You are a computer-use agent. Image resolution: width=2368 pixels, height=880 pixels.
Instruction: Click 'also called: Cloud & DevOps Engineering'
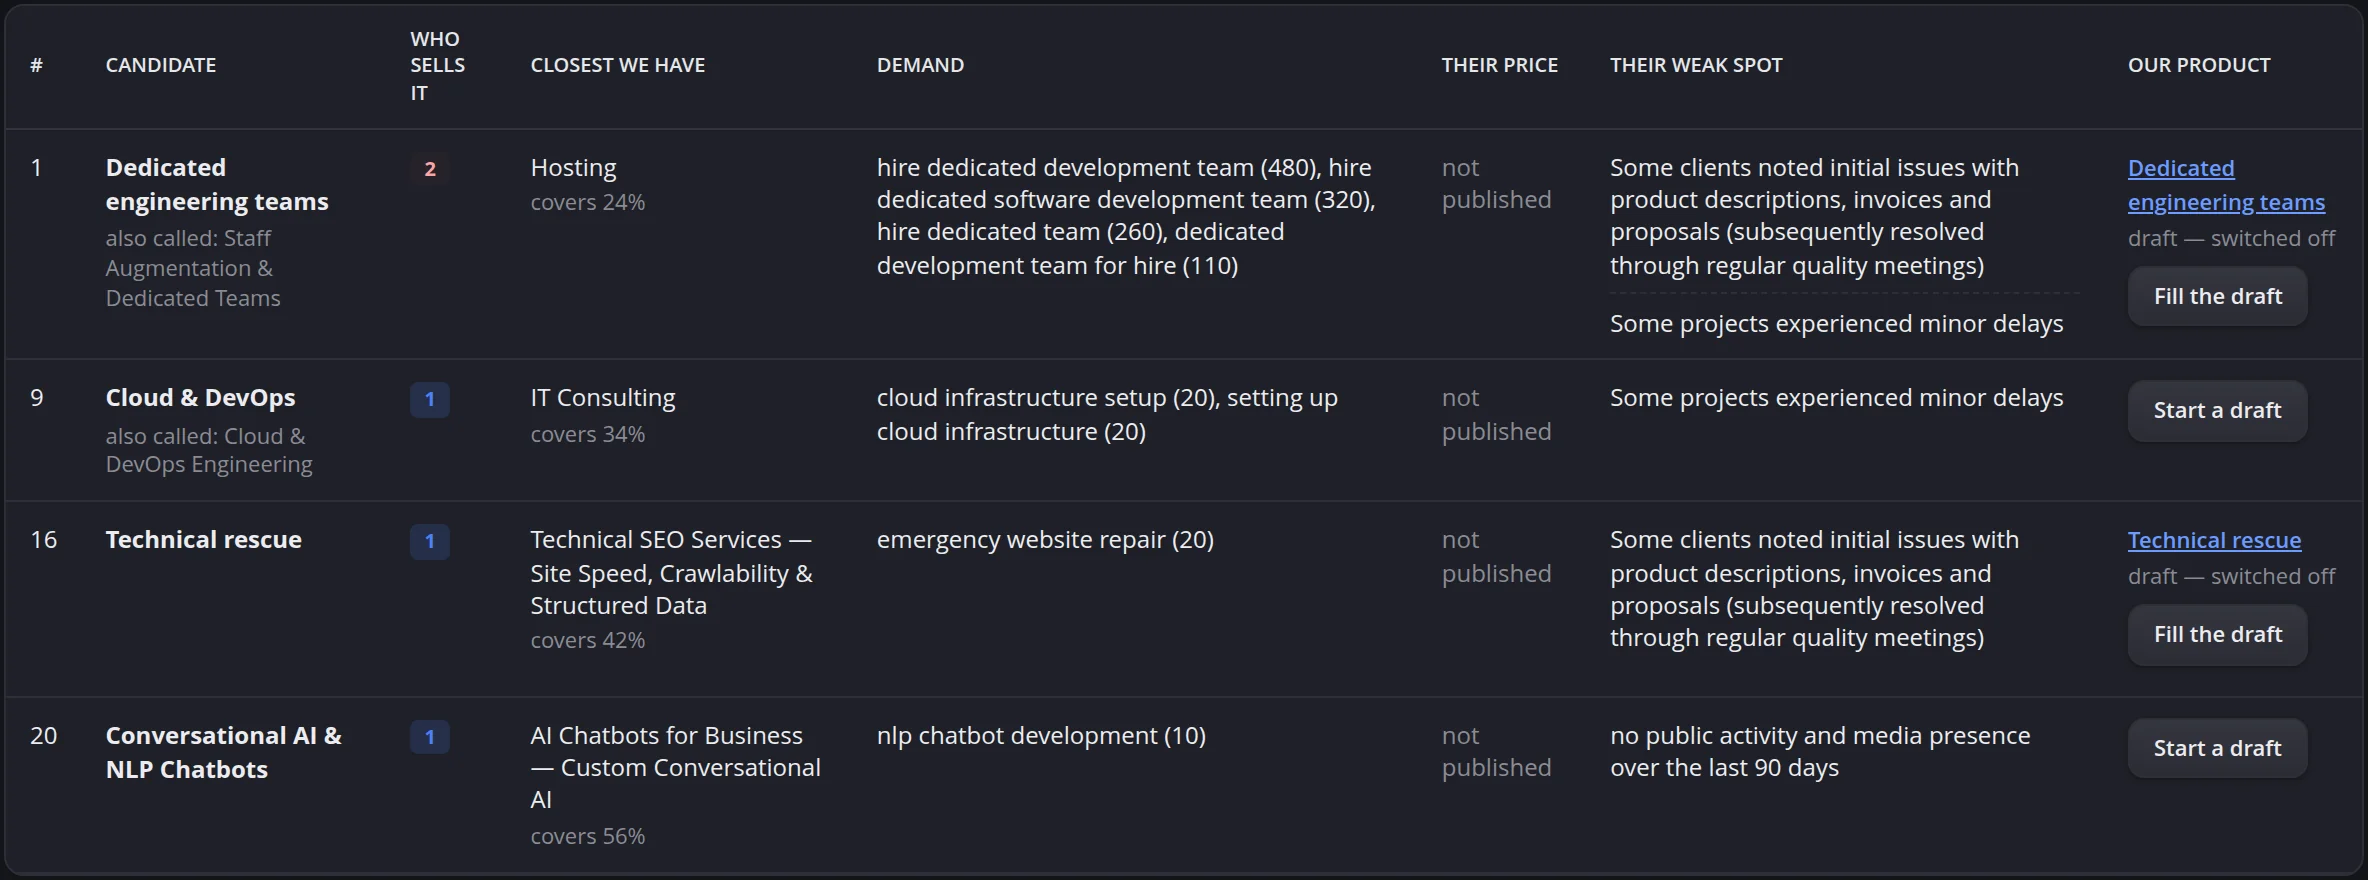coord(209,450)
